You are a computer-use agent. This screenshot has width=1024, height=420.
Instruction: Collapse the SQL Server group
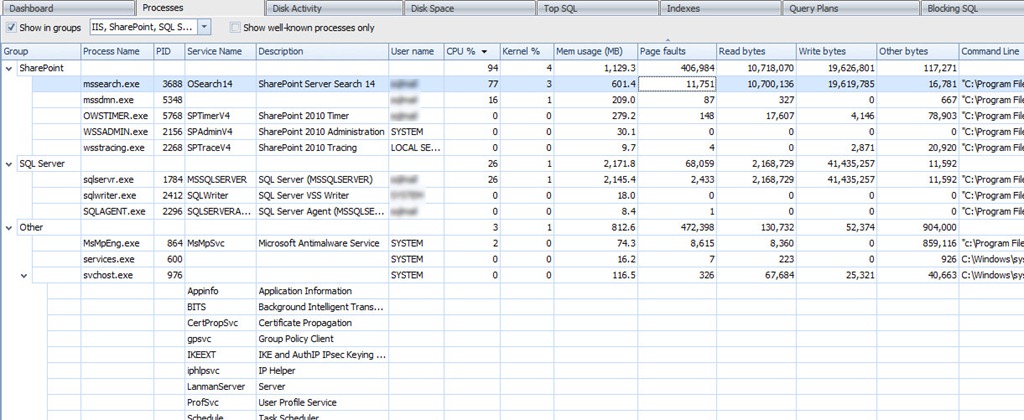click(x=8, y=164)
